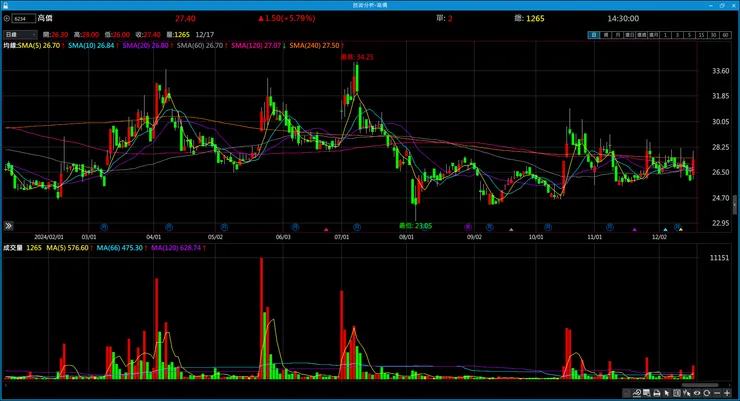Image resolution: width=740 pixels, height=401 pixels.
Task: Click the total volume 1265 in header
Action: [x=535, y=18]
